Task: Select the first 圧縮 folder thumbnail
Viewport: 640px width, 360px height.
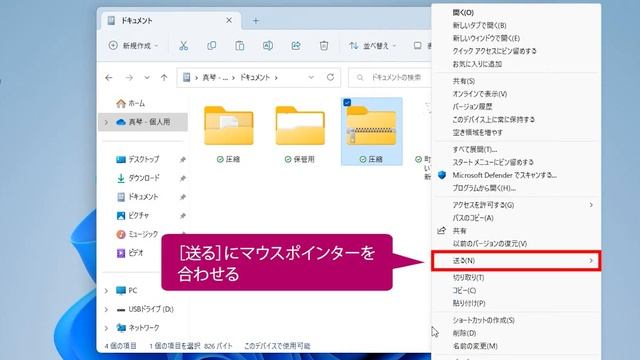Action: click(229, 126)
